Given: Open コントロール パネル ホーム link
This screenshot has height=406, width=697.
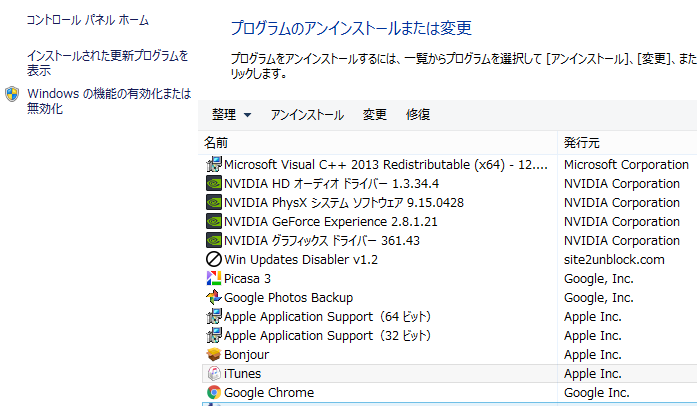Looking at the screenshot, I should pyautogui.click(x=88, y=20).
